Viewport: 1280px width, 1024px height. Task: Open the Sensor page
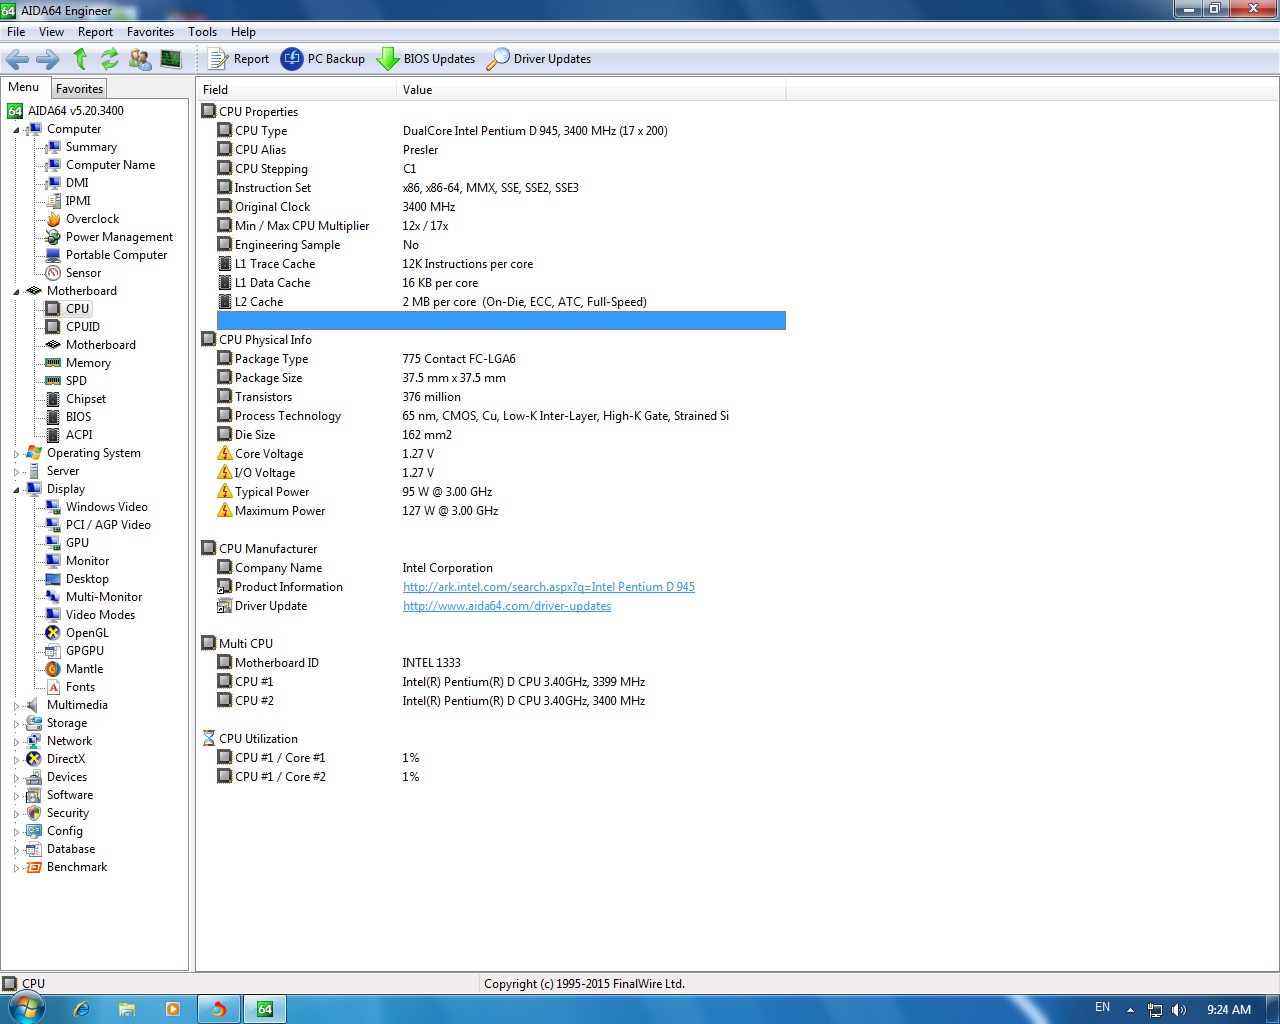click(x=83, y=273)
